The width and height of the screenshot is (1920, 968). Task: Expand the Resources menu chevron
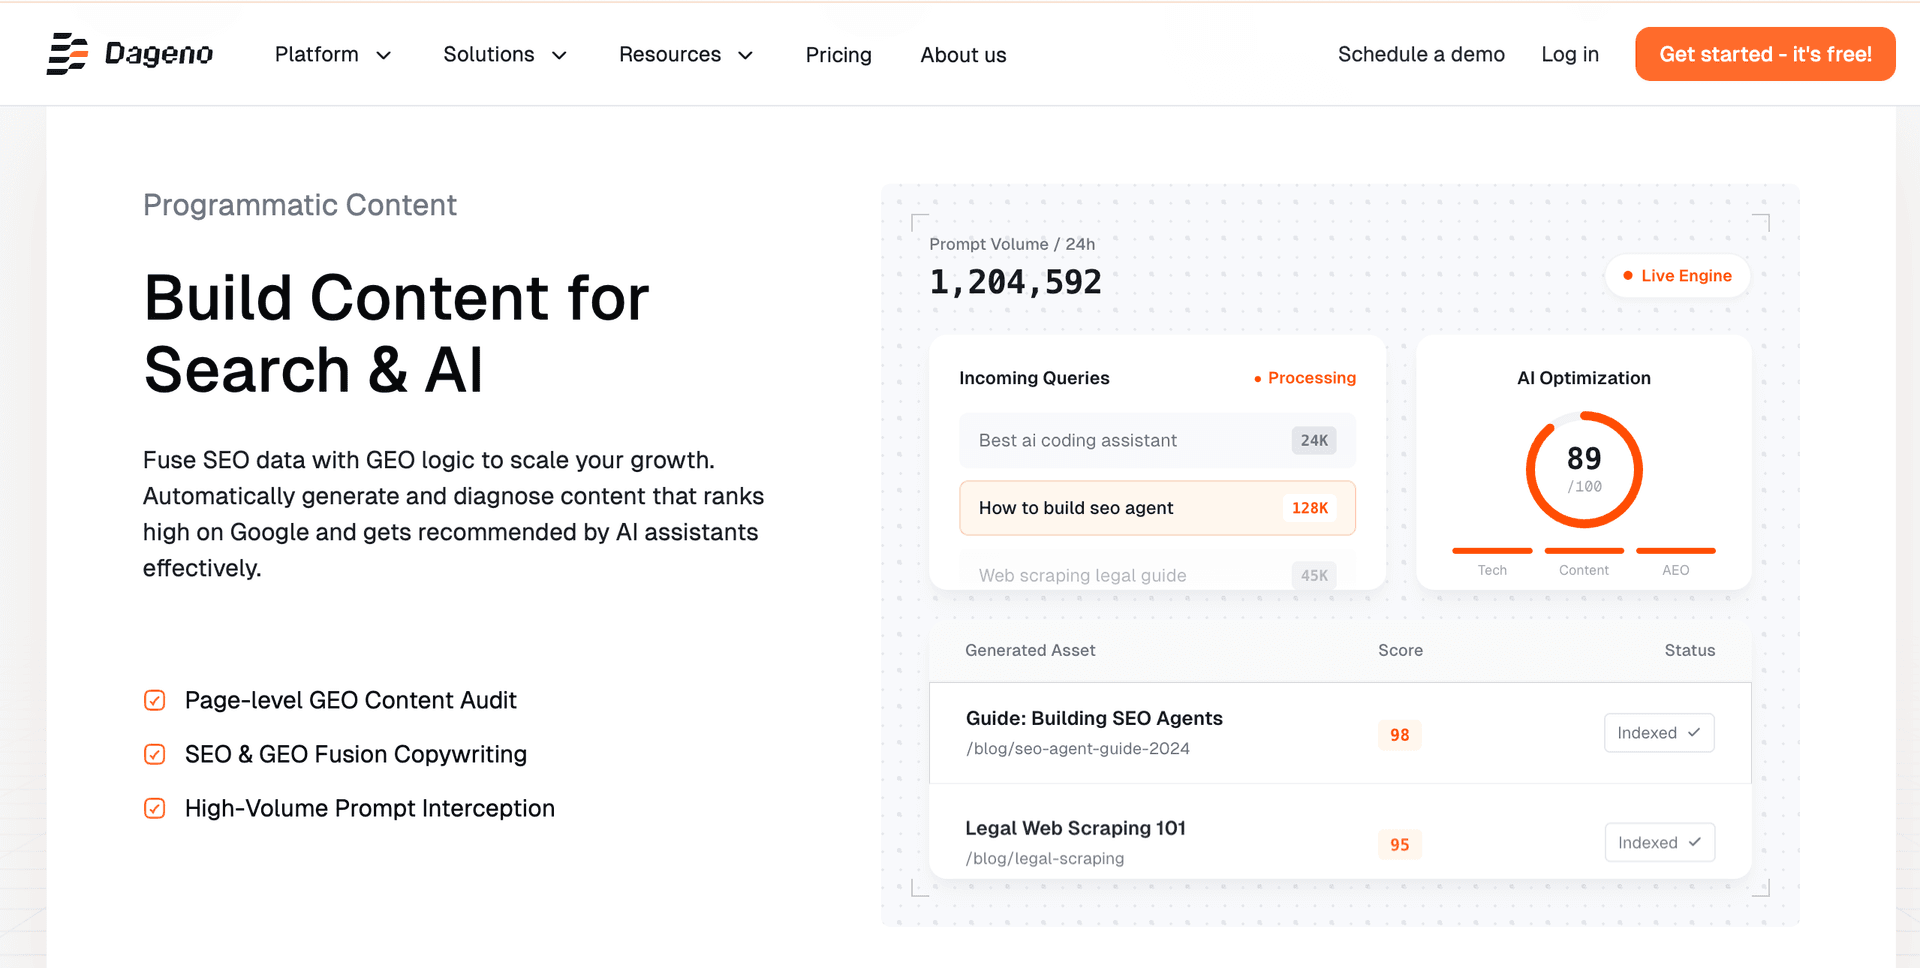(745, 55)
